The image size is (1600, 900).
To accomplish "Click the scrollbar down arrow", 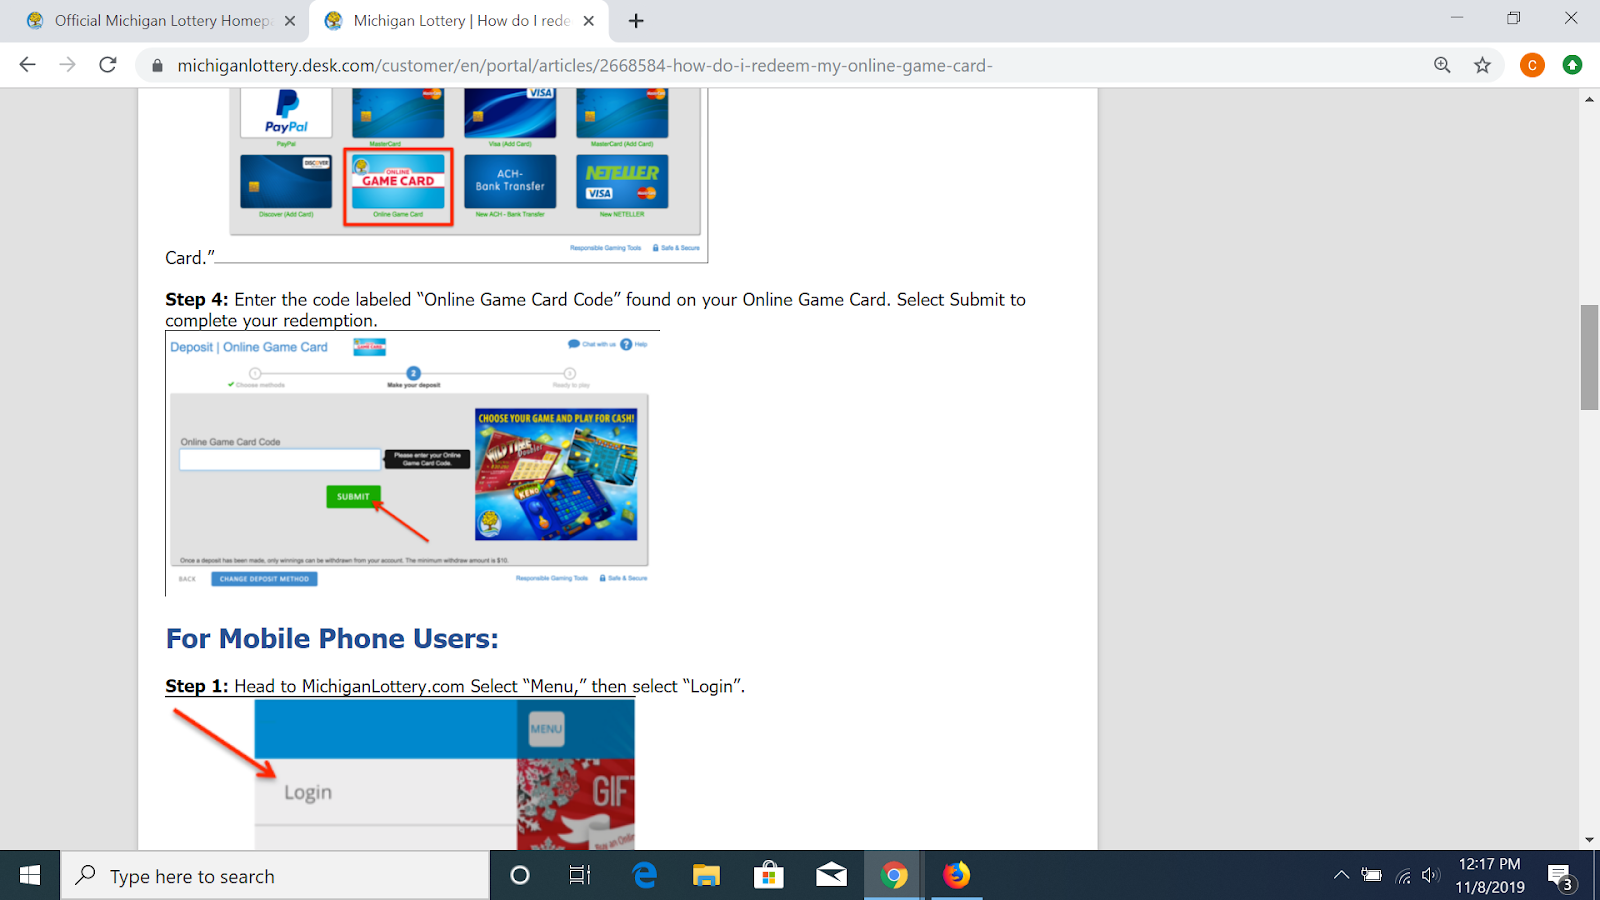I will click(1589, 840).
